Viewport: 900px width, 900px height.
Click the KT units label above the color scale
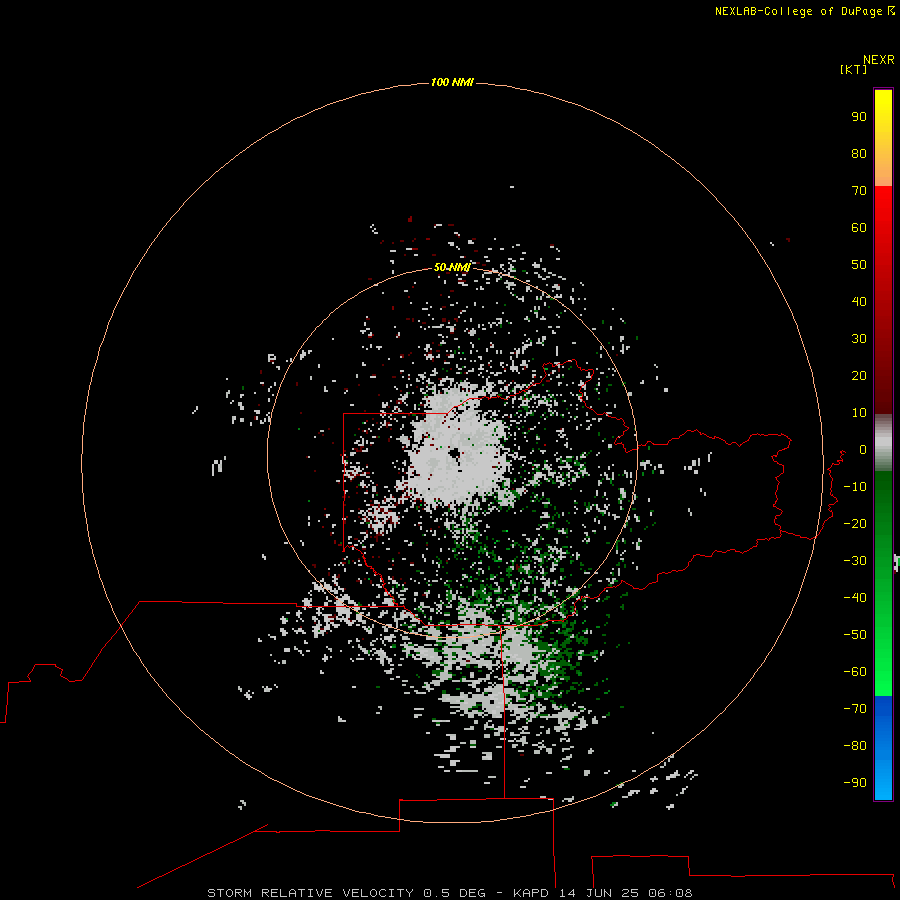(853, 69)
